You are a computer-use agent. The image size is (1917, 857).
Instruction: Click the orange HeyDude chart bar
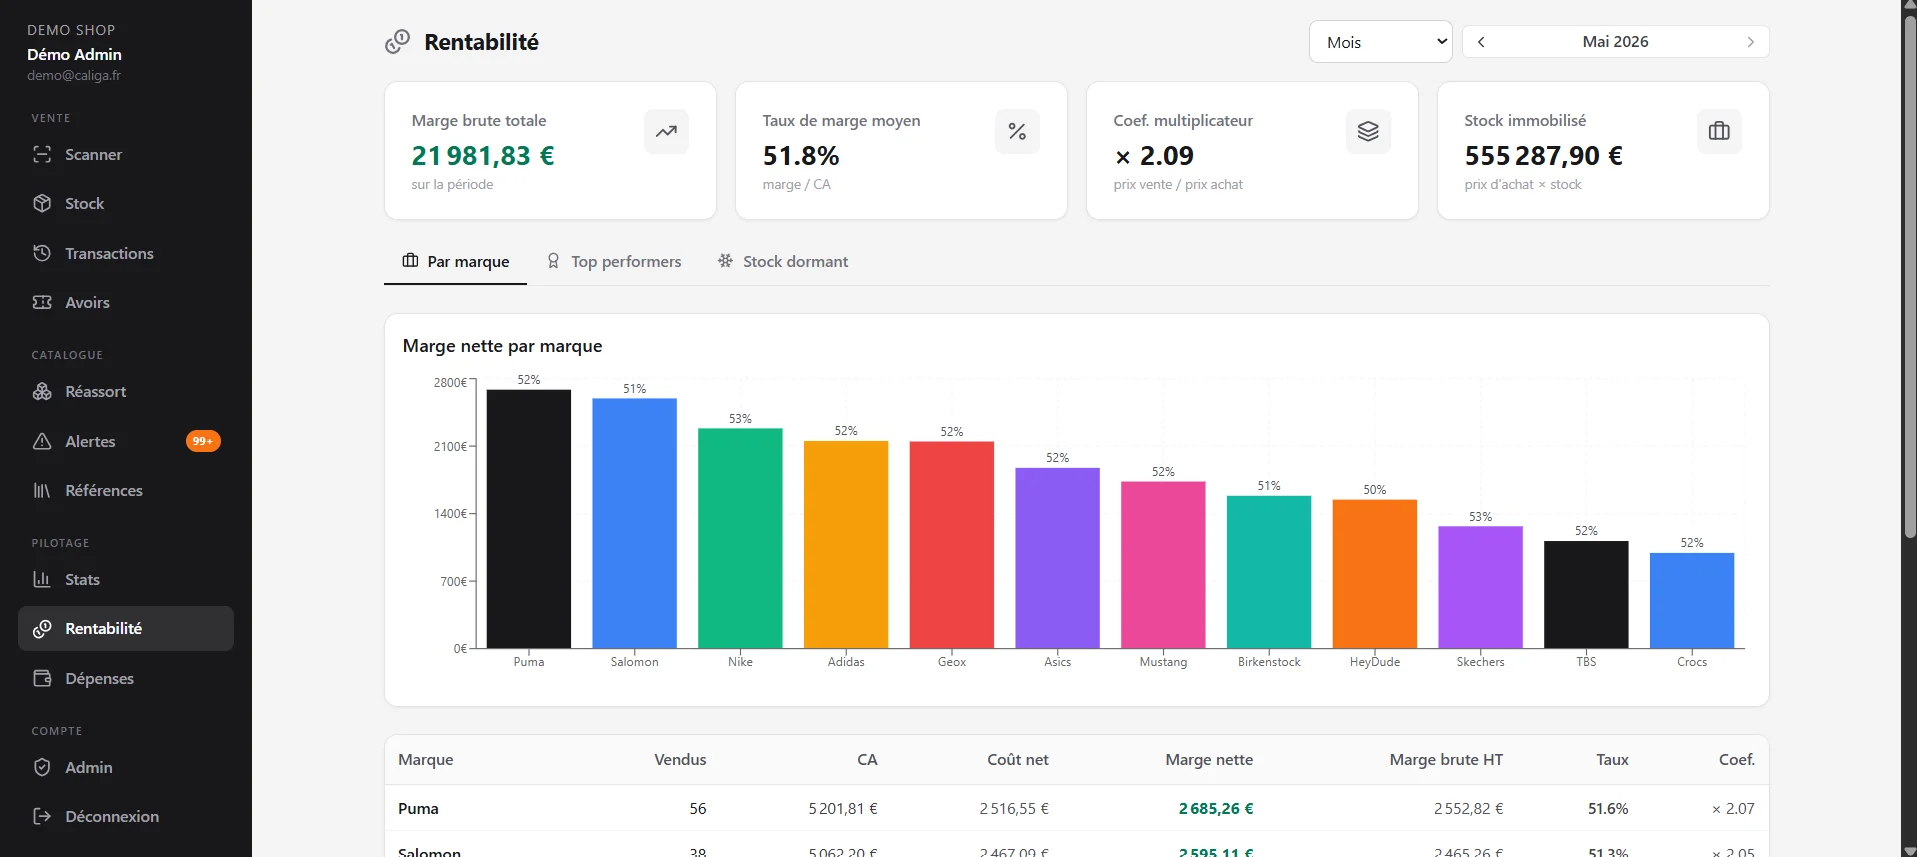point(1375,574)
